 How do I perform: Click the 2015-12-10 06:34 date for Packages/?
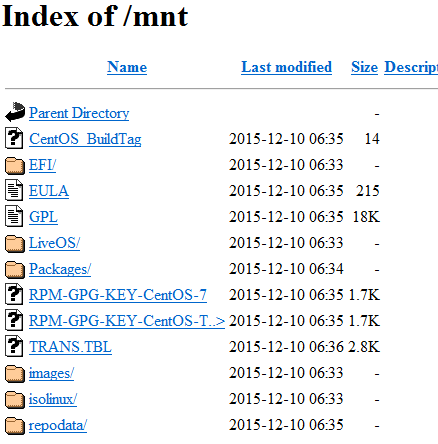(286, 269)
